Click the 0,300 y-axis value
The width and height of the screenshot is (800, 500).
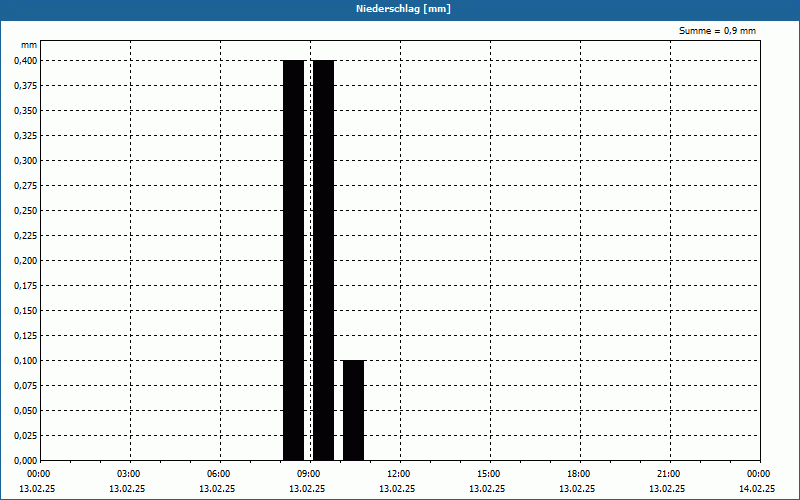pos(26,161)
